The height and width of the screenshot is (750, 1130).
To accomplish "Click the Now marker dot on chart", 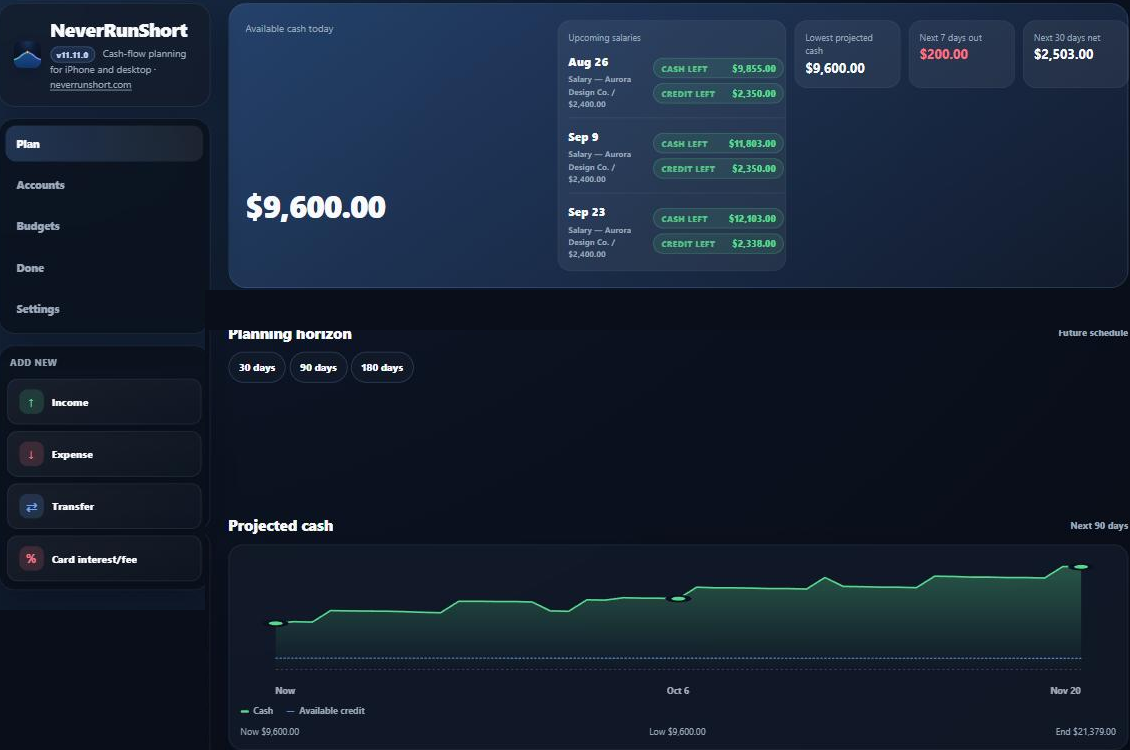I will tap(276, 623).
